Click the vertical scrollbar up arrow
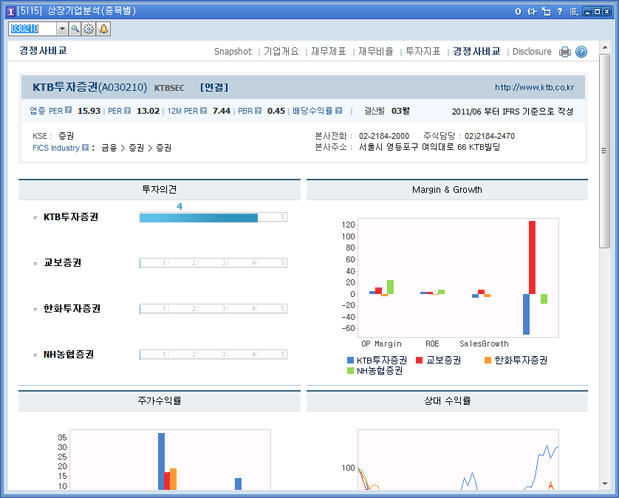Viewport: 619px width, 498px height. (604, 49)
